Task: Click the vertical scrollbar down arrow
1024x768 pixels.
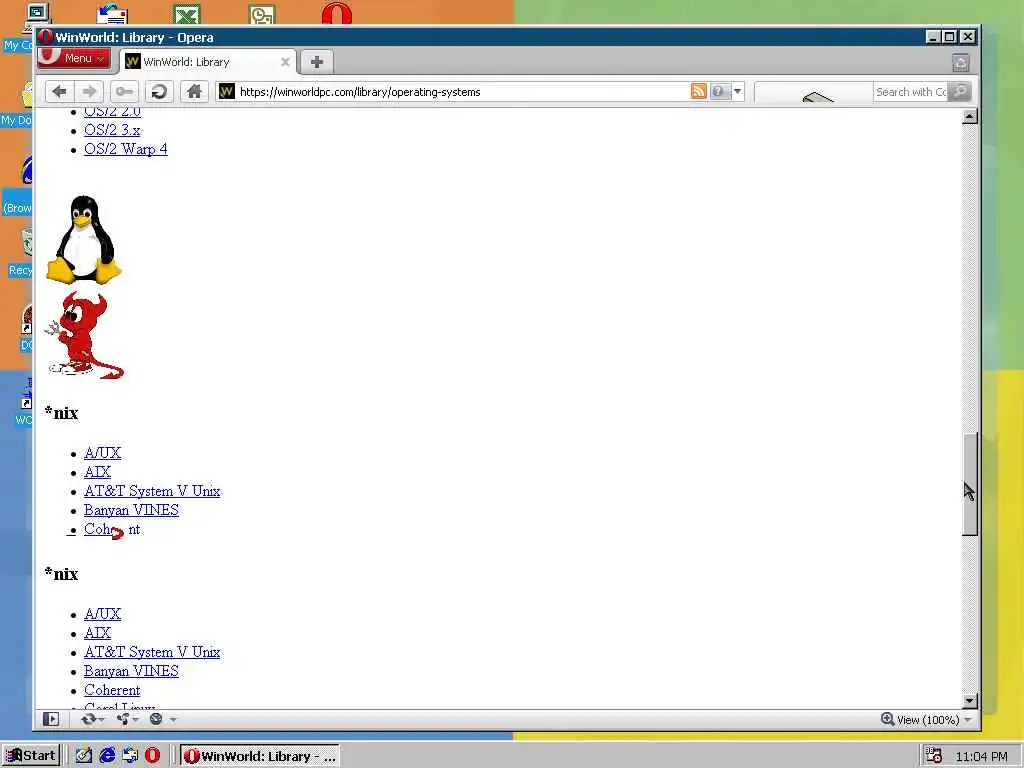Action: (x=970, y=701)
